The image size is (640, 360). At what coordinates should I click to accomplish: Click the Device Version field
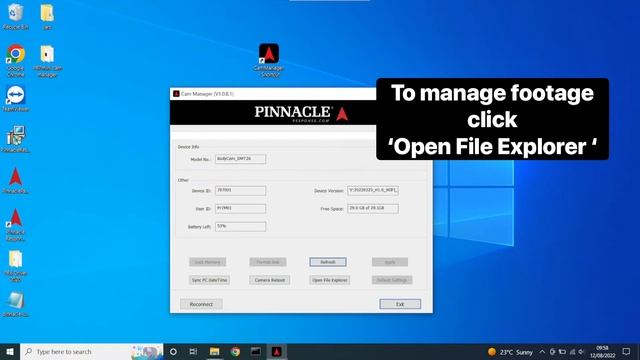pos(373,191)
